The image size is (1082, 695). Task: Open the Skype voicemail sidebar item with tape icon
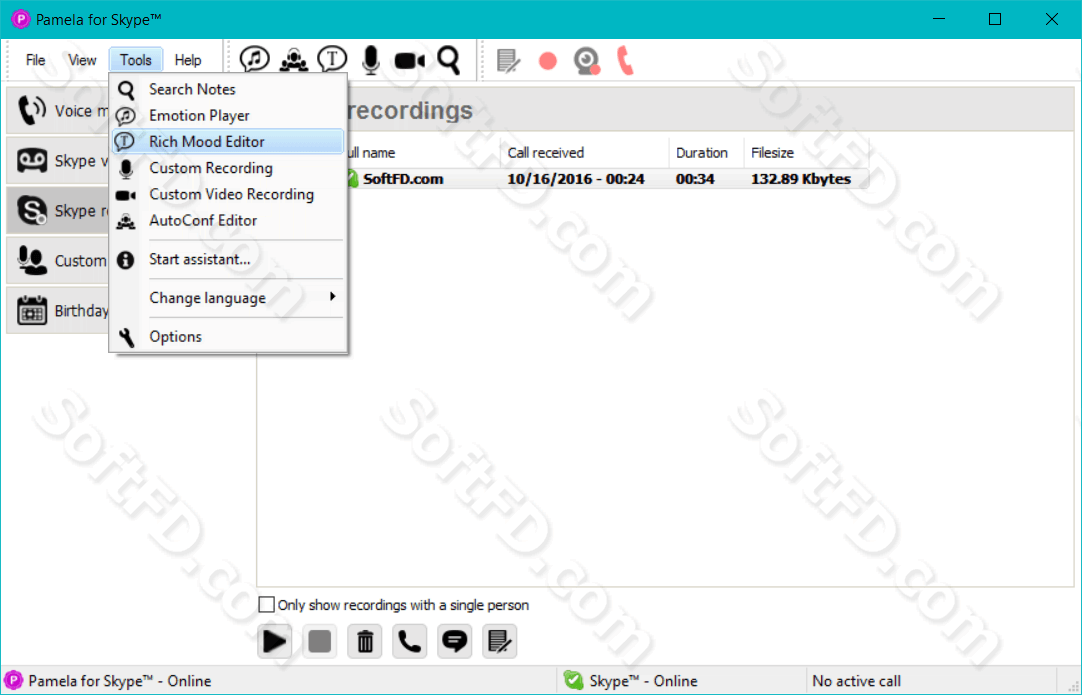click(x=58, y=160)
